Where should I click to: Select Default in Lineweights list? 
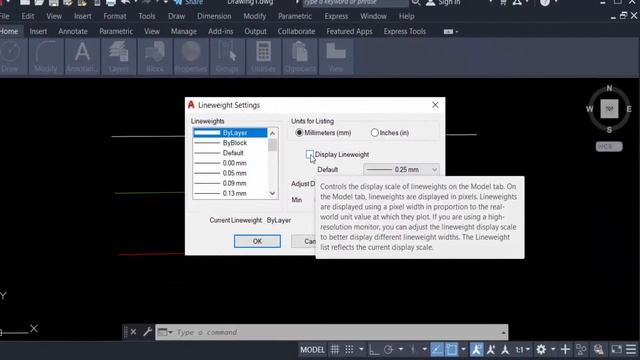tap(230, 153)
